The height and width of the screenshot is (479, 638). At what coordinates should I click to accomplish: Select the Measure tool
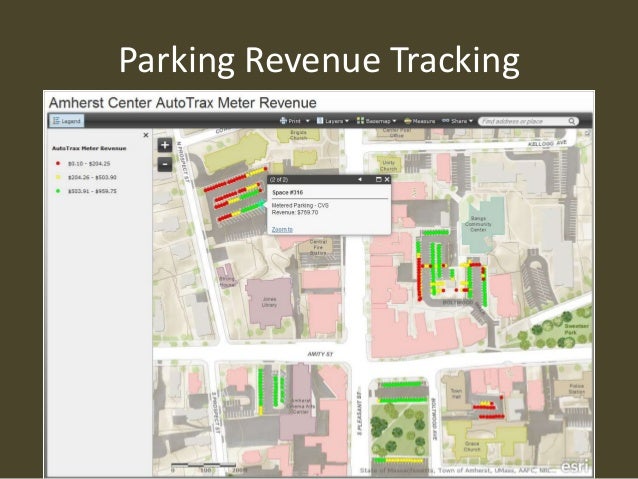pos(420,121)
